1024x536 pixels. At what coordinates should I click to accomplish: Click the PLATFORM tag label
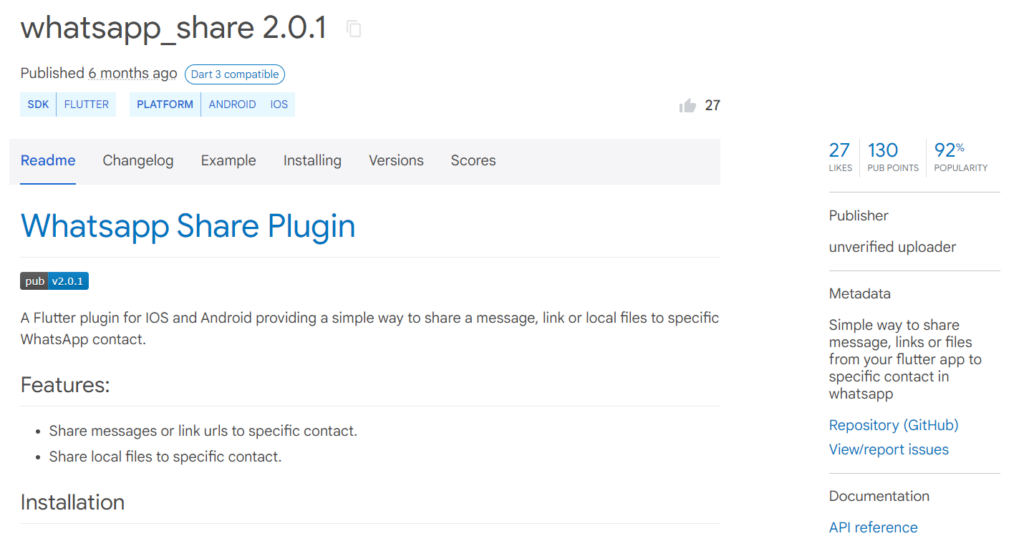[165, 104]
